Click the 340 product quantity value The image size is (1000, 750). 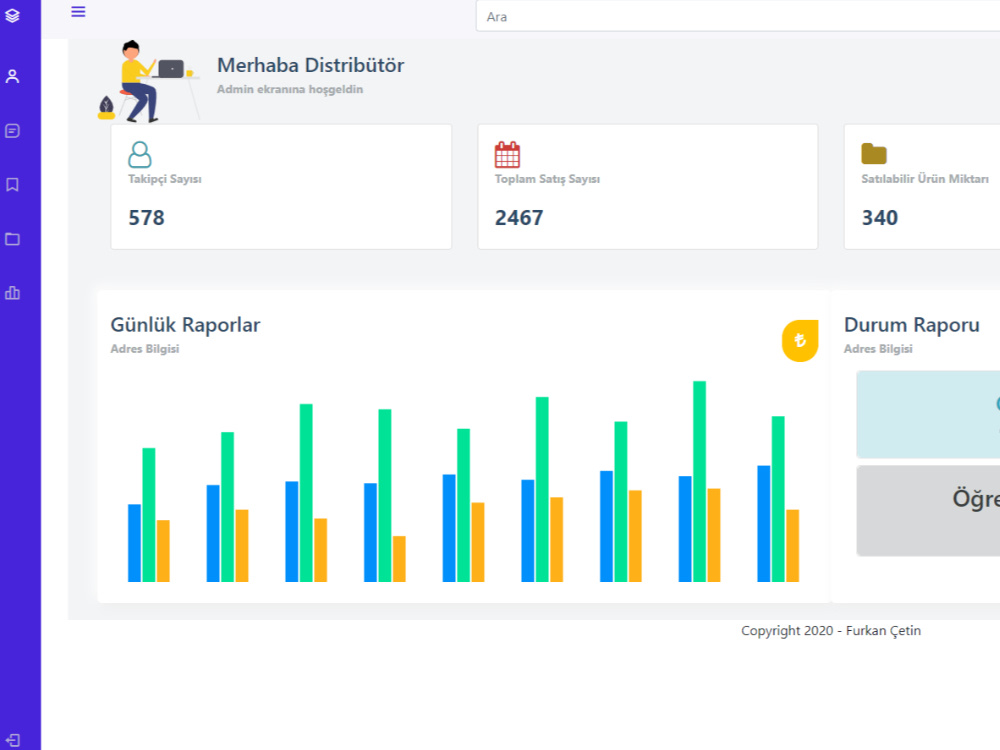879,218
